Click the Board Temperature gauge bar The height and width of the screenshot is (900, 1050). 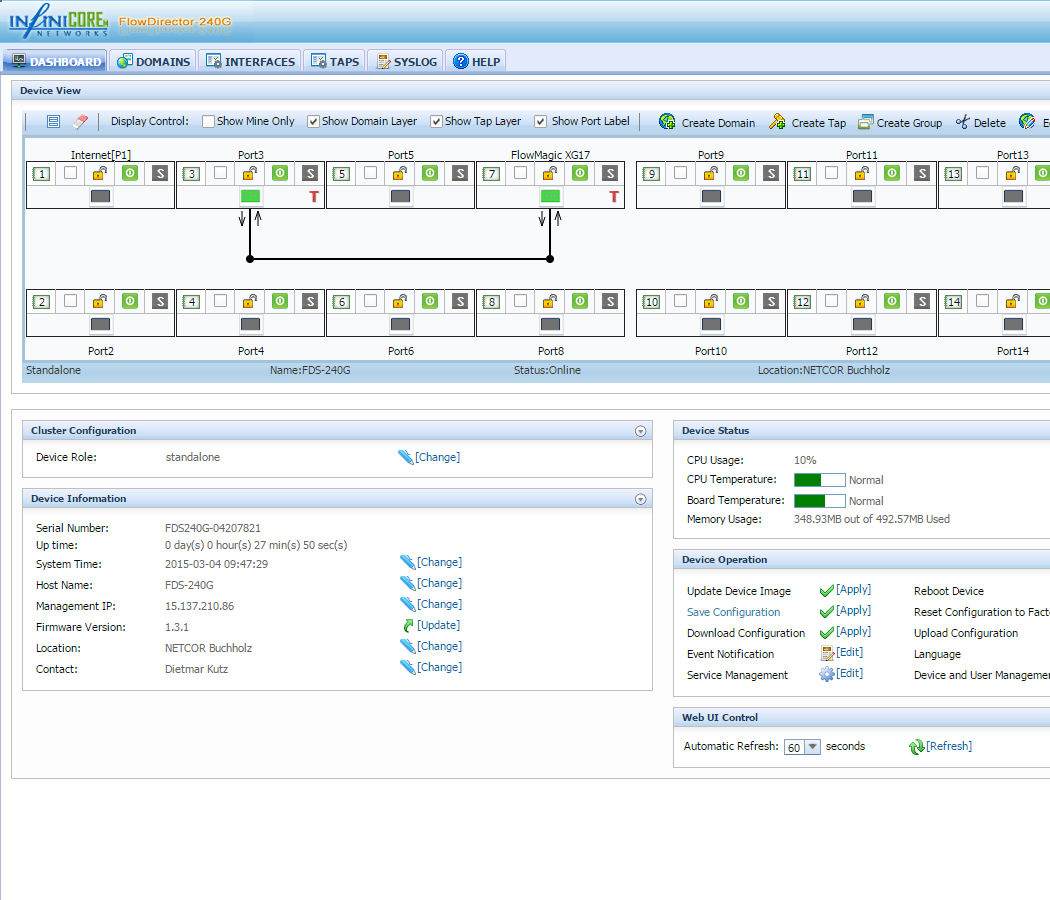coord(820,500)
